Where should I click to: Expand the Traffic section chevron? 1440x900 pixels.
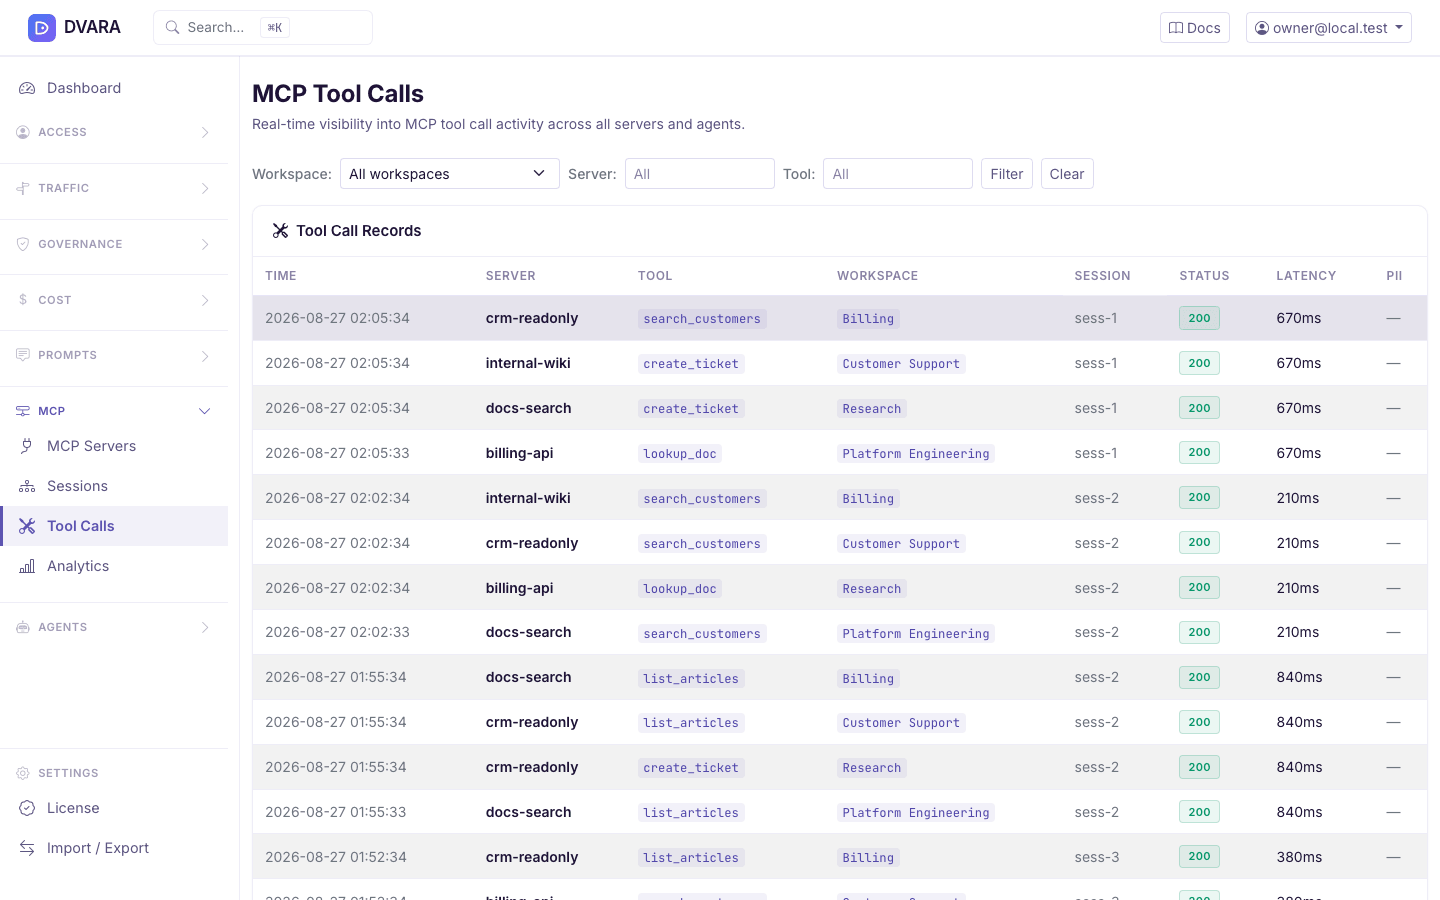[x=205, y=188]
